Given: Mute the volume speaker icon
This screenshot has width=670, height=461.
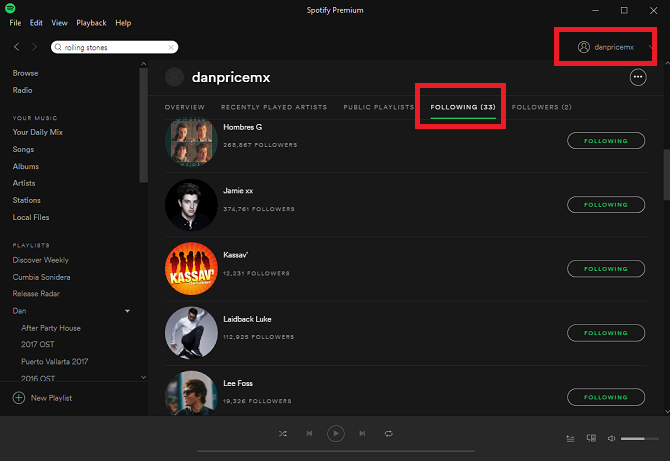Looking at the screenshot, I should click(x=610, y=438).
